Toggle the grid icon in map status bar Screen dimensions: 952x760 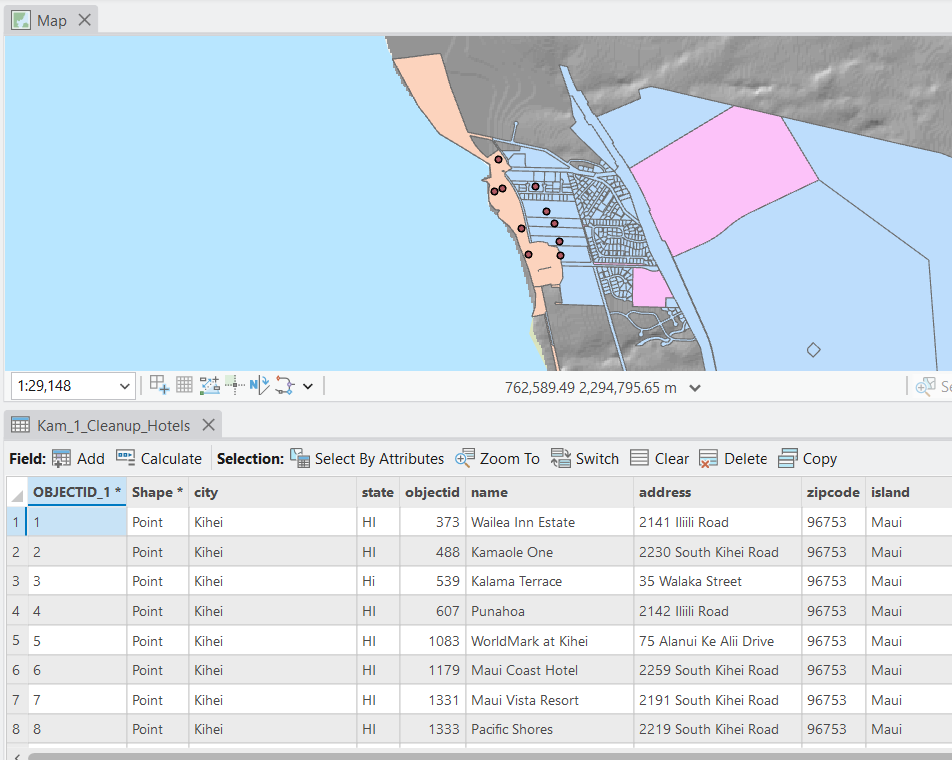(x=184, y=384)
